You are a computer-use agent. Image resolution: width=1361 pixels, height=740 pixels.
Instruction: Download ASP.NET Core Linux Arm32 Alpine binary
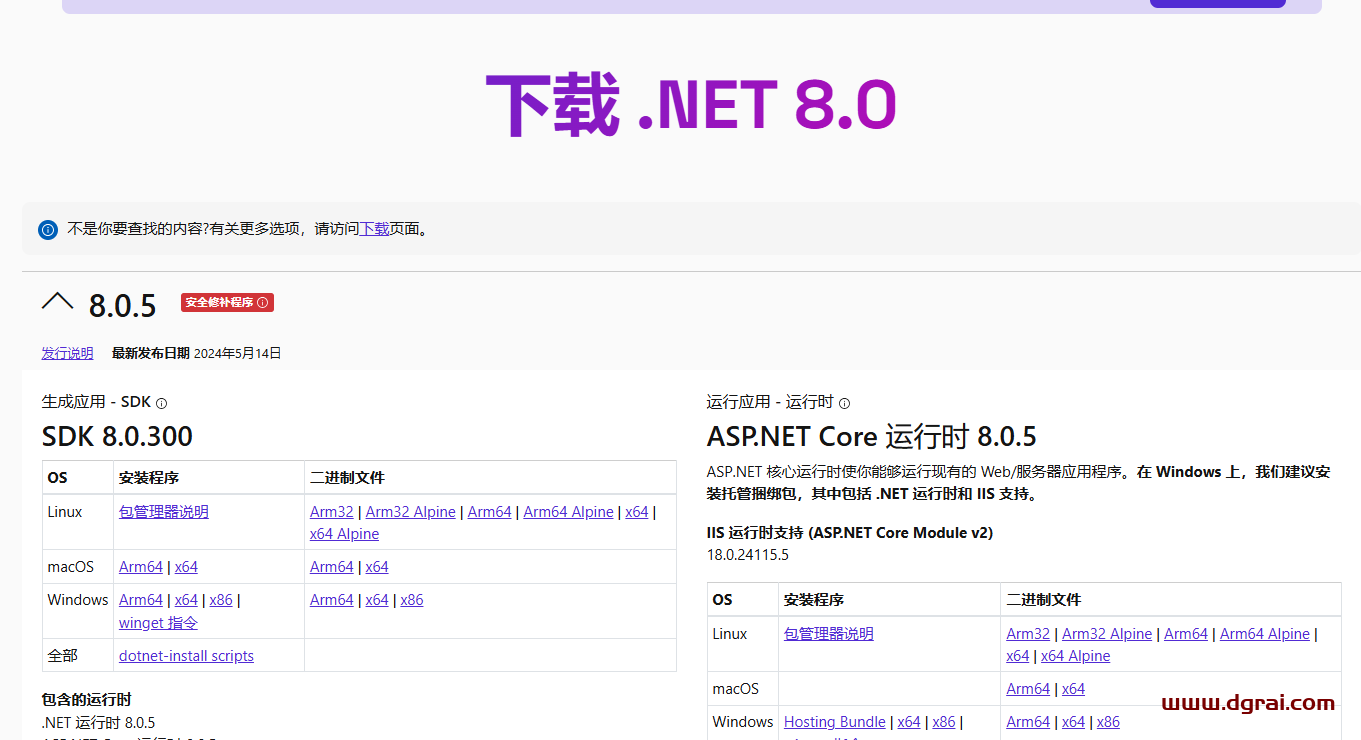pyautogui.click(x=1107, y=634)
